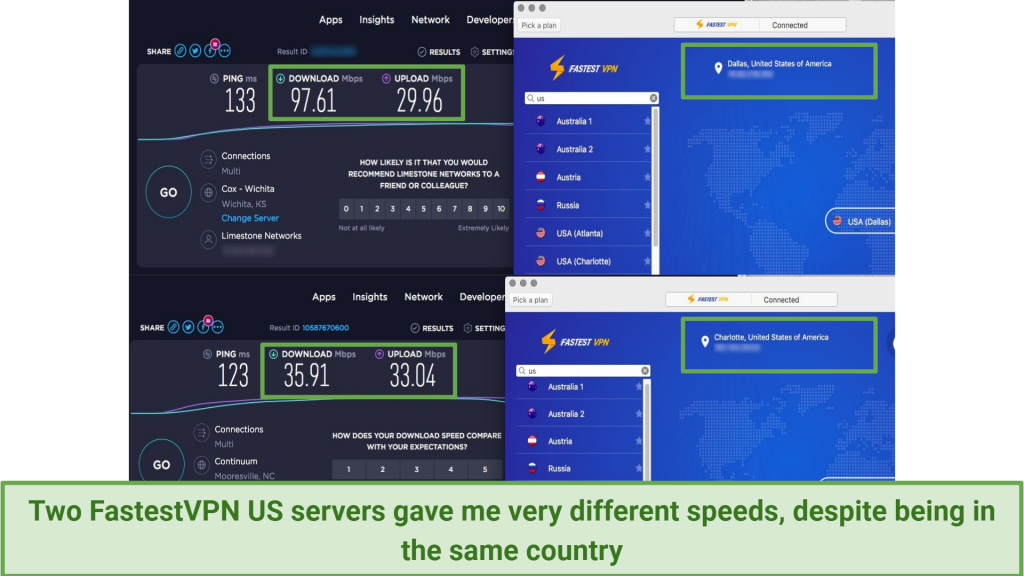The height and width of the screenshot is (576, 1024).
Task: Favorite USA (Atlanta) star in top VPN window
Action: pos(647,233)
